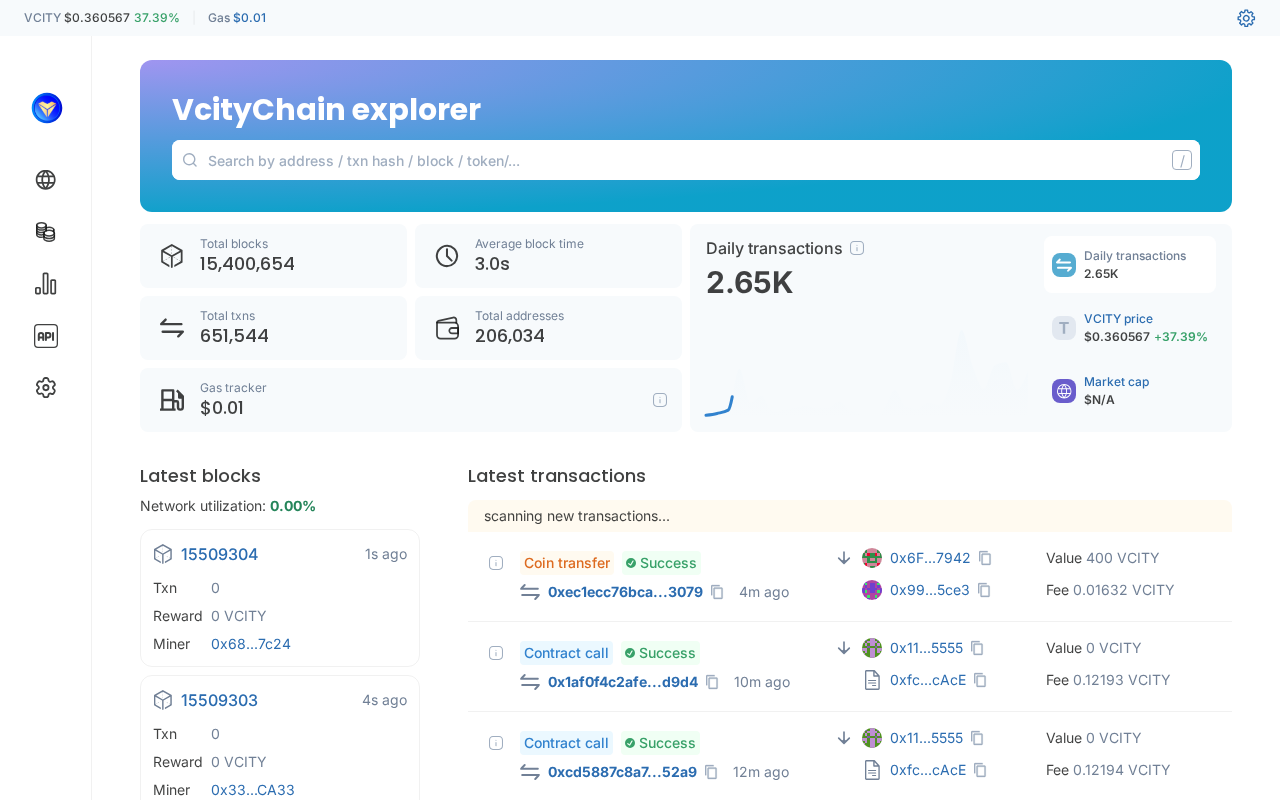
Task: Click the Success status of transaction 0xec1ecc76bca...3079
Action: 662,563
